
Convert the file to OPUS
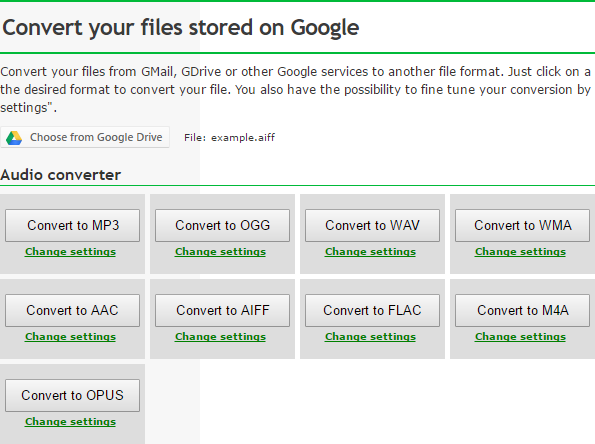coord(72,395)
